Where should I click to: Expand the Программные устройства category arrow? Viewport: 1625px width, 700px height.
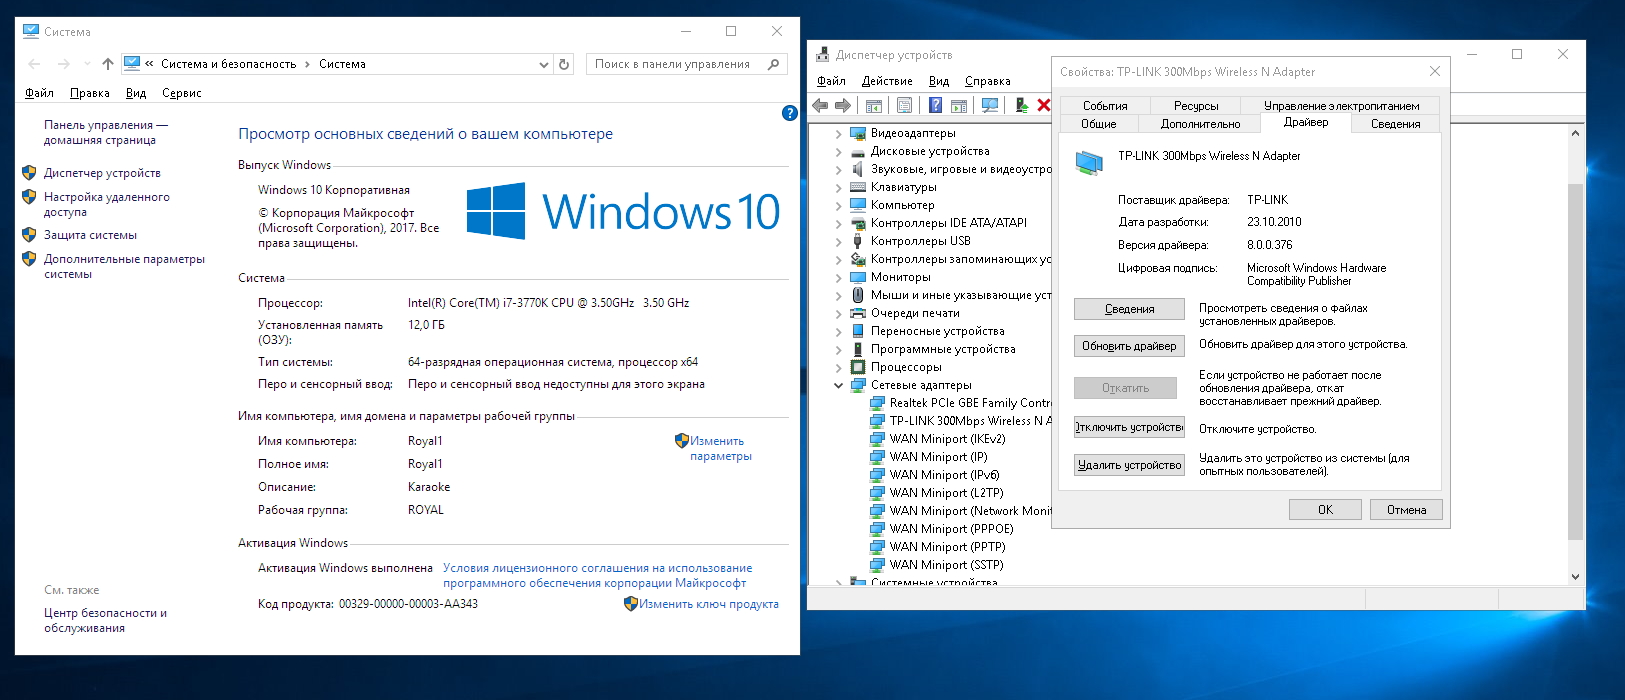coord(838,349)
